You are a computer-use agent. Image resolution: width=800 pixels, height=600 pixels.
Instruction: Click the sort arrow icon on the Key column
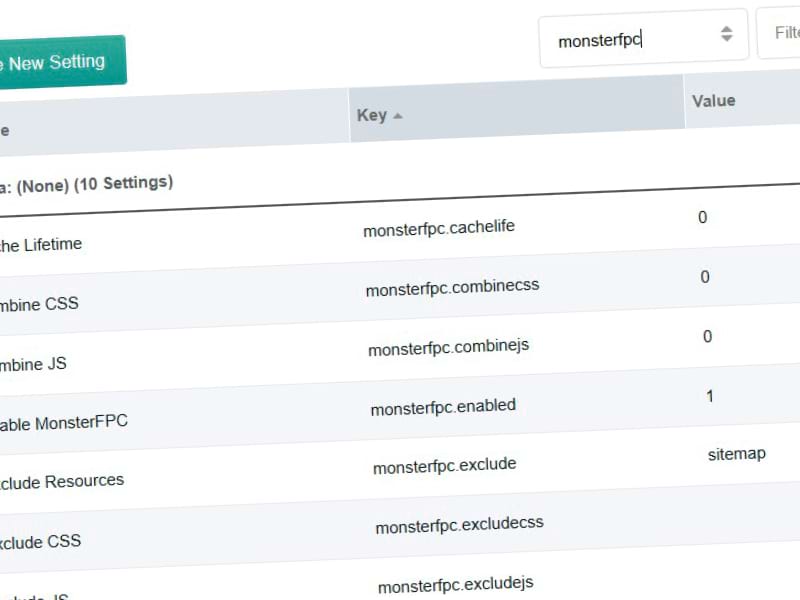398,115
